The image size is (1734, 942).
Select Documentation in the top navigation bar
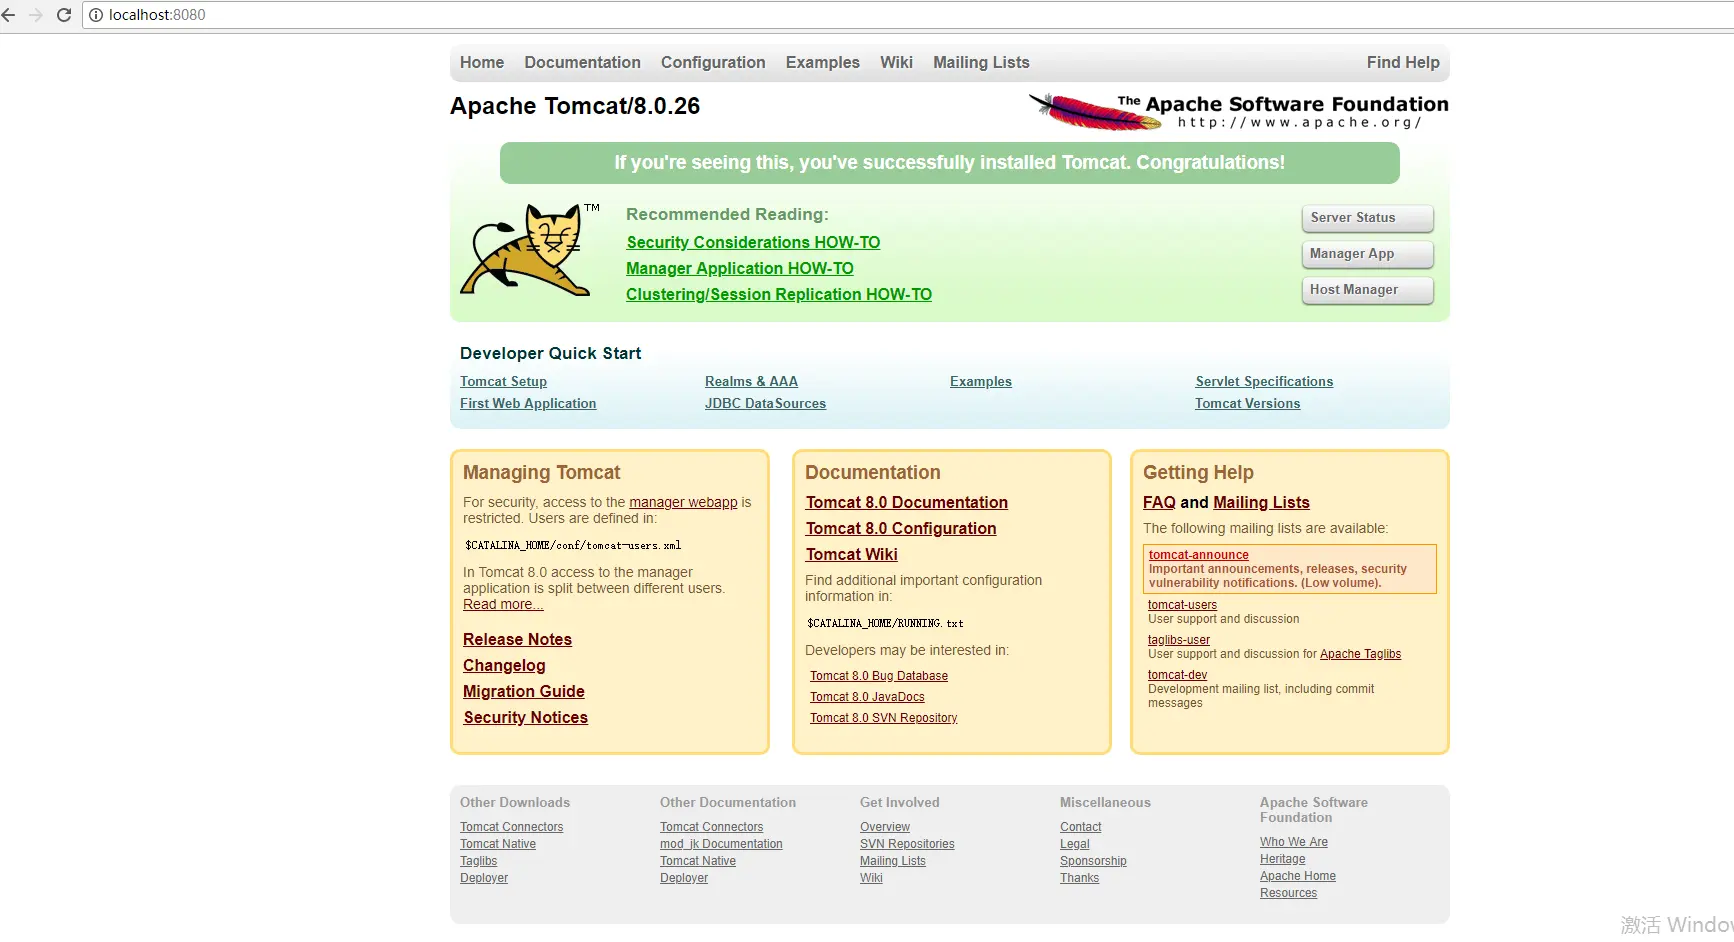582,62
